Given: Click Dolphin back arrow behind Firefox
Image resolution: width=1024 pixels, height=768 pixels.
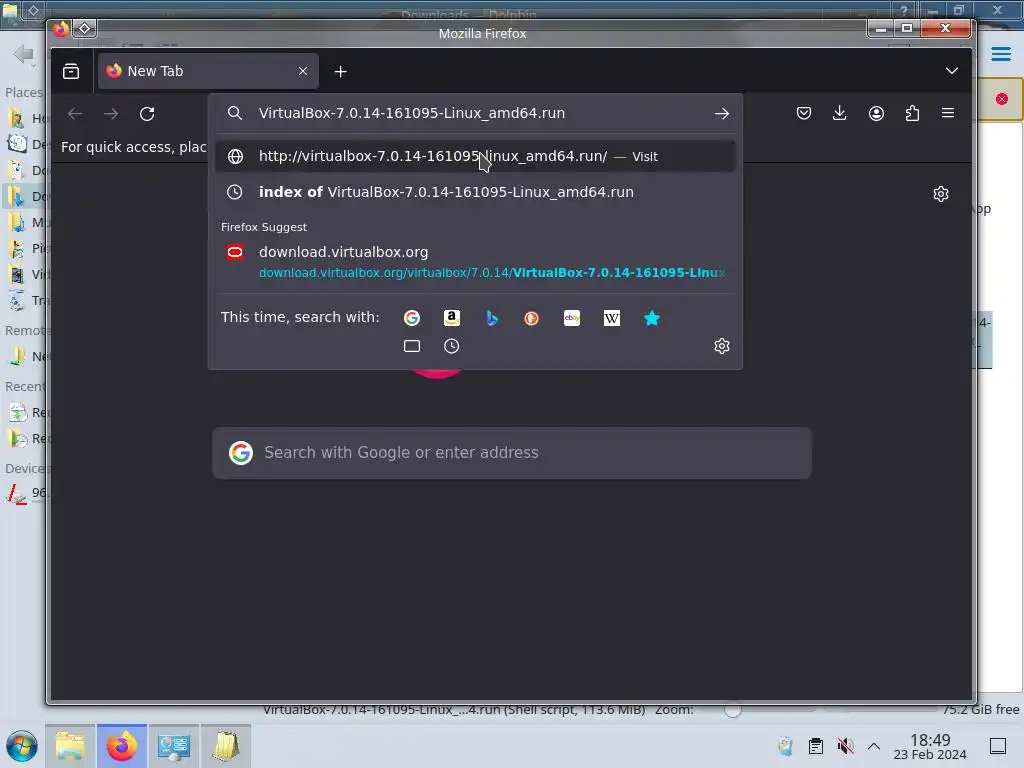Looking at the screenshot, I should [x=24, y=54].
